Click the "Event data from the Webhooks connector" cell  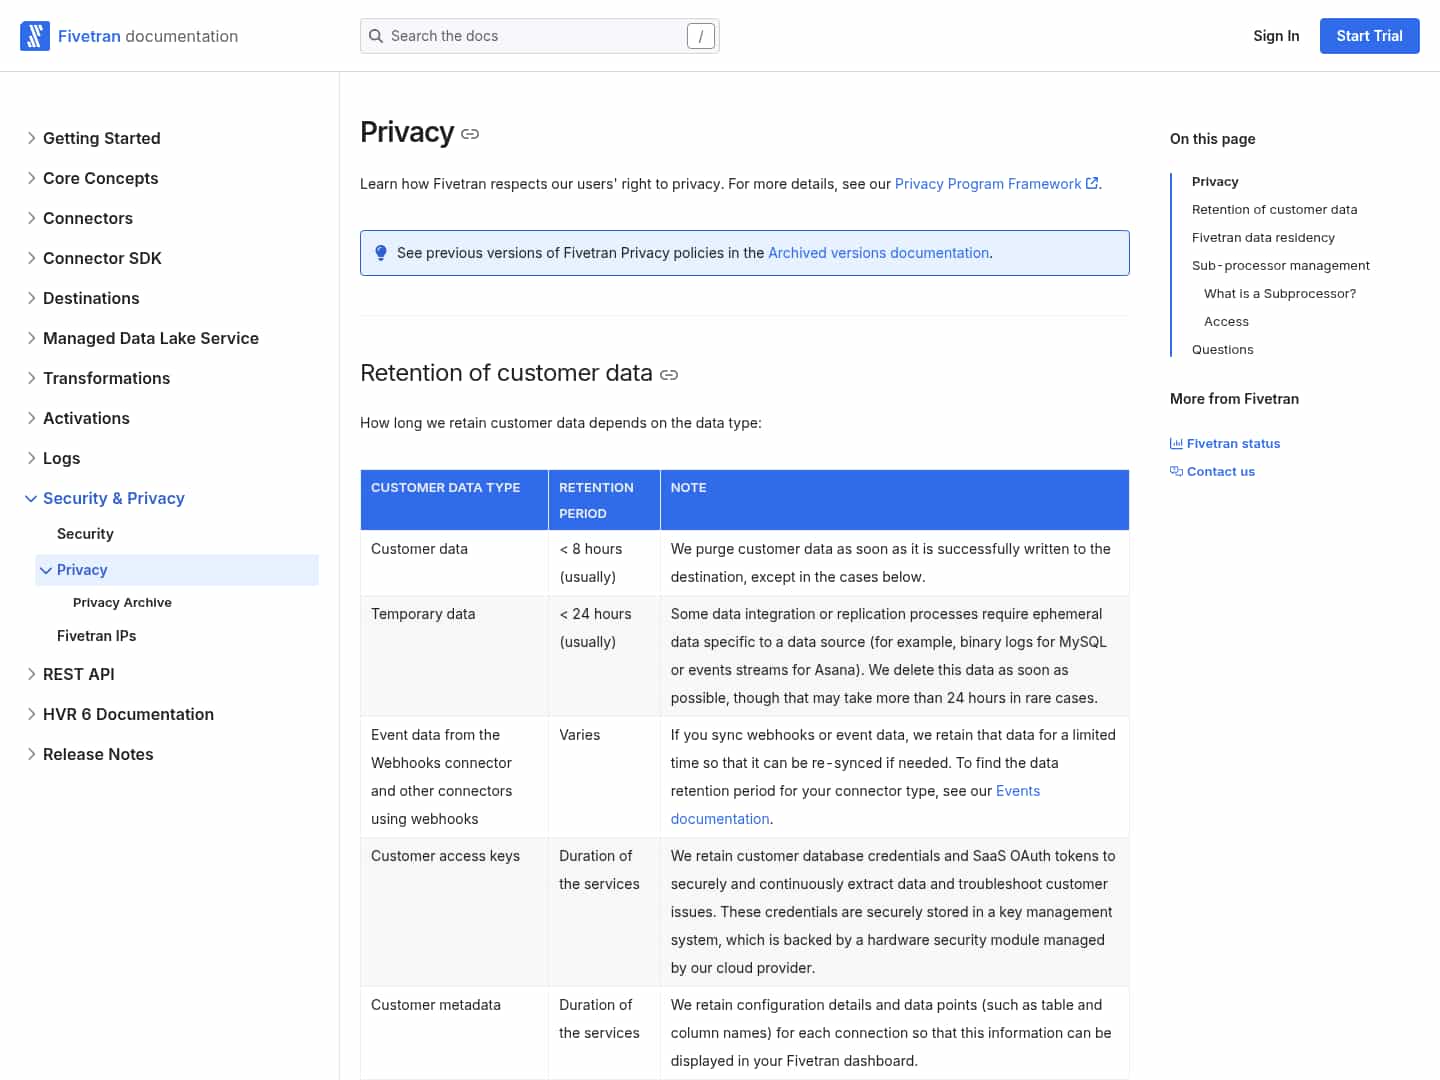click(454, 777)
